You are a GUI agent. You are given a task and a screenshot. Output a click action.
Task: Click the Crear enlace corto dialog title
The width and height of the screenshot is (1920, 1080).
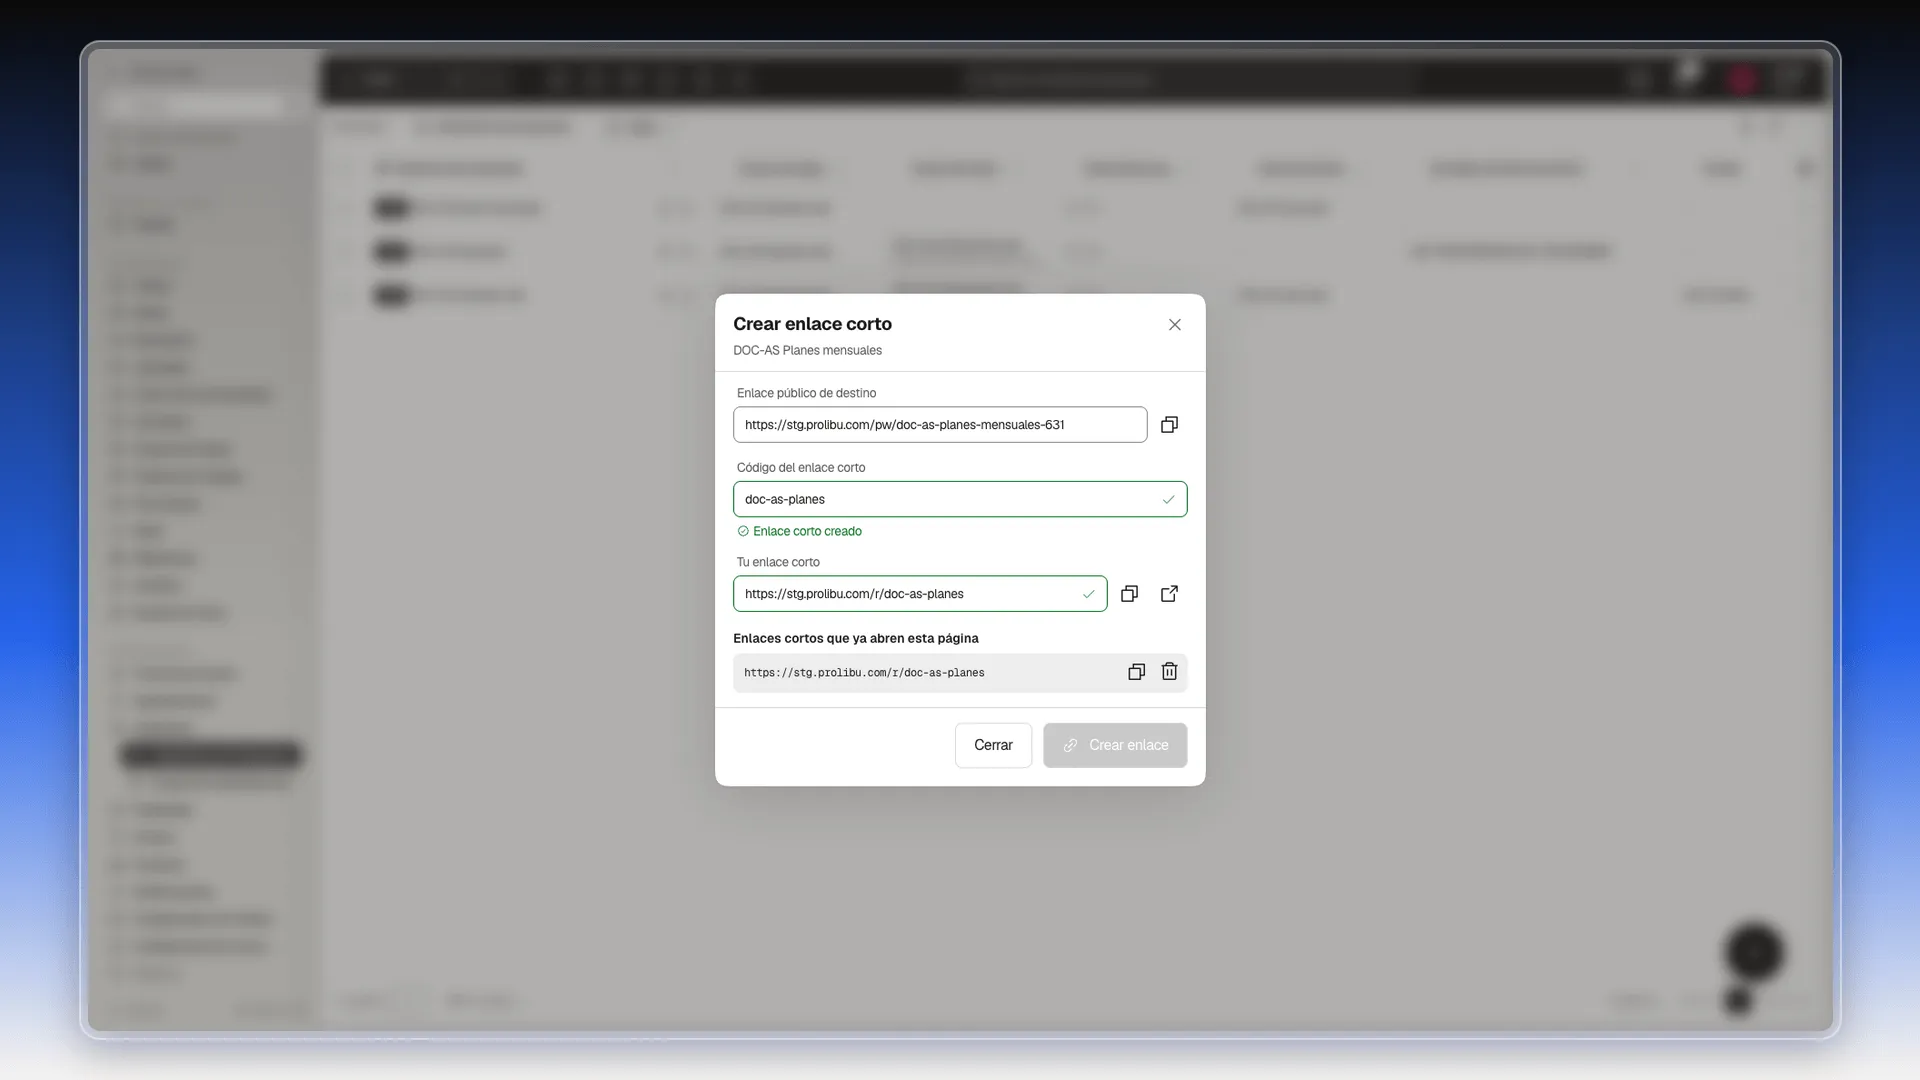[x=812, y=324]
